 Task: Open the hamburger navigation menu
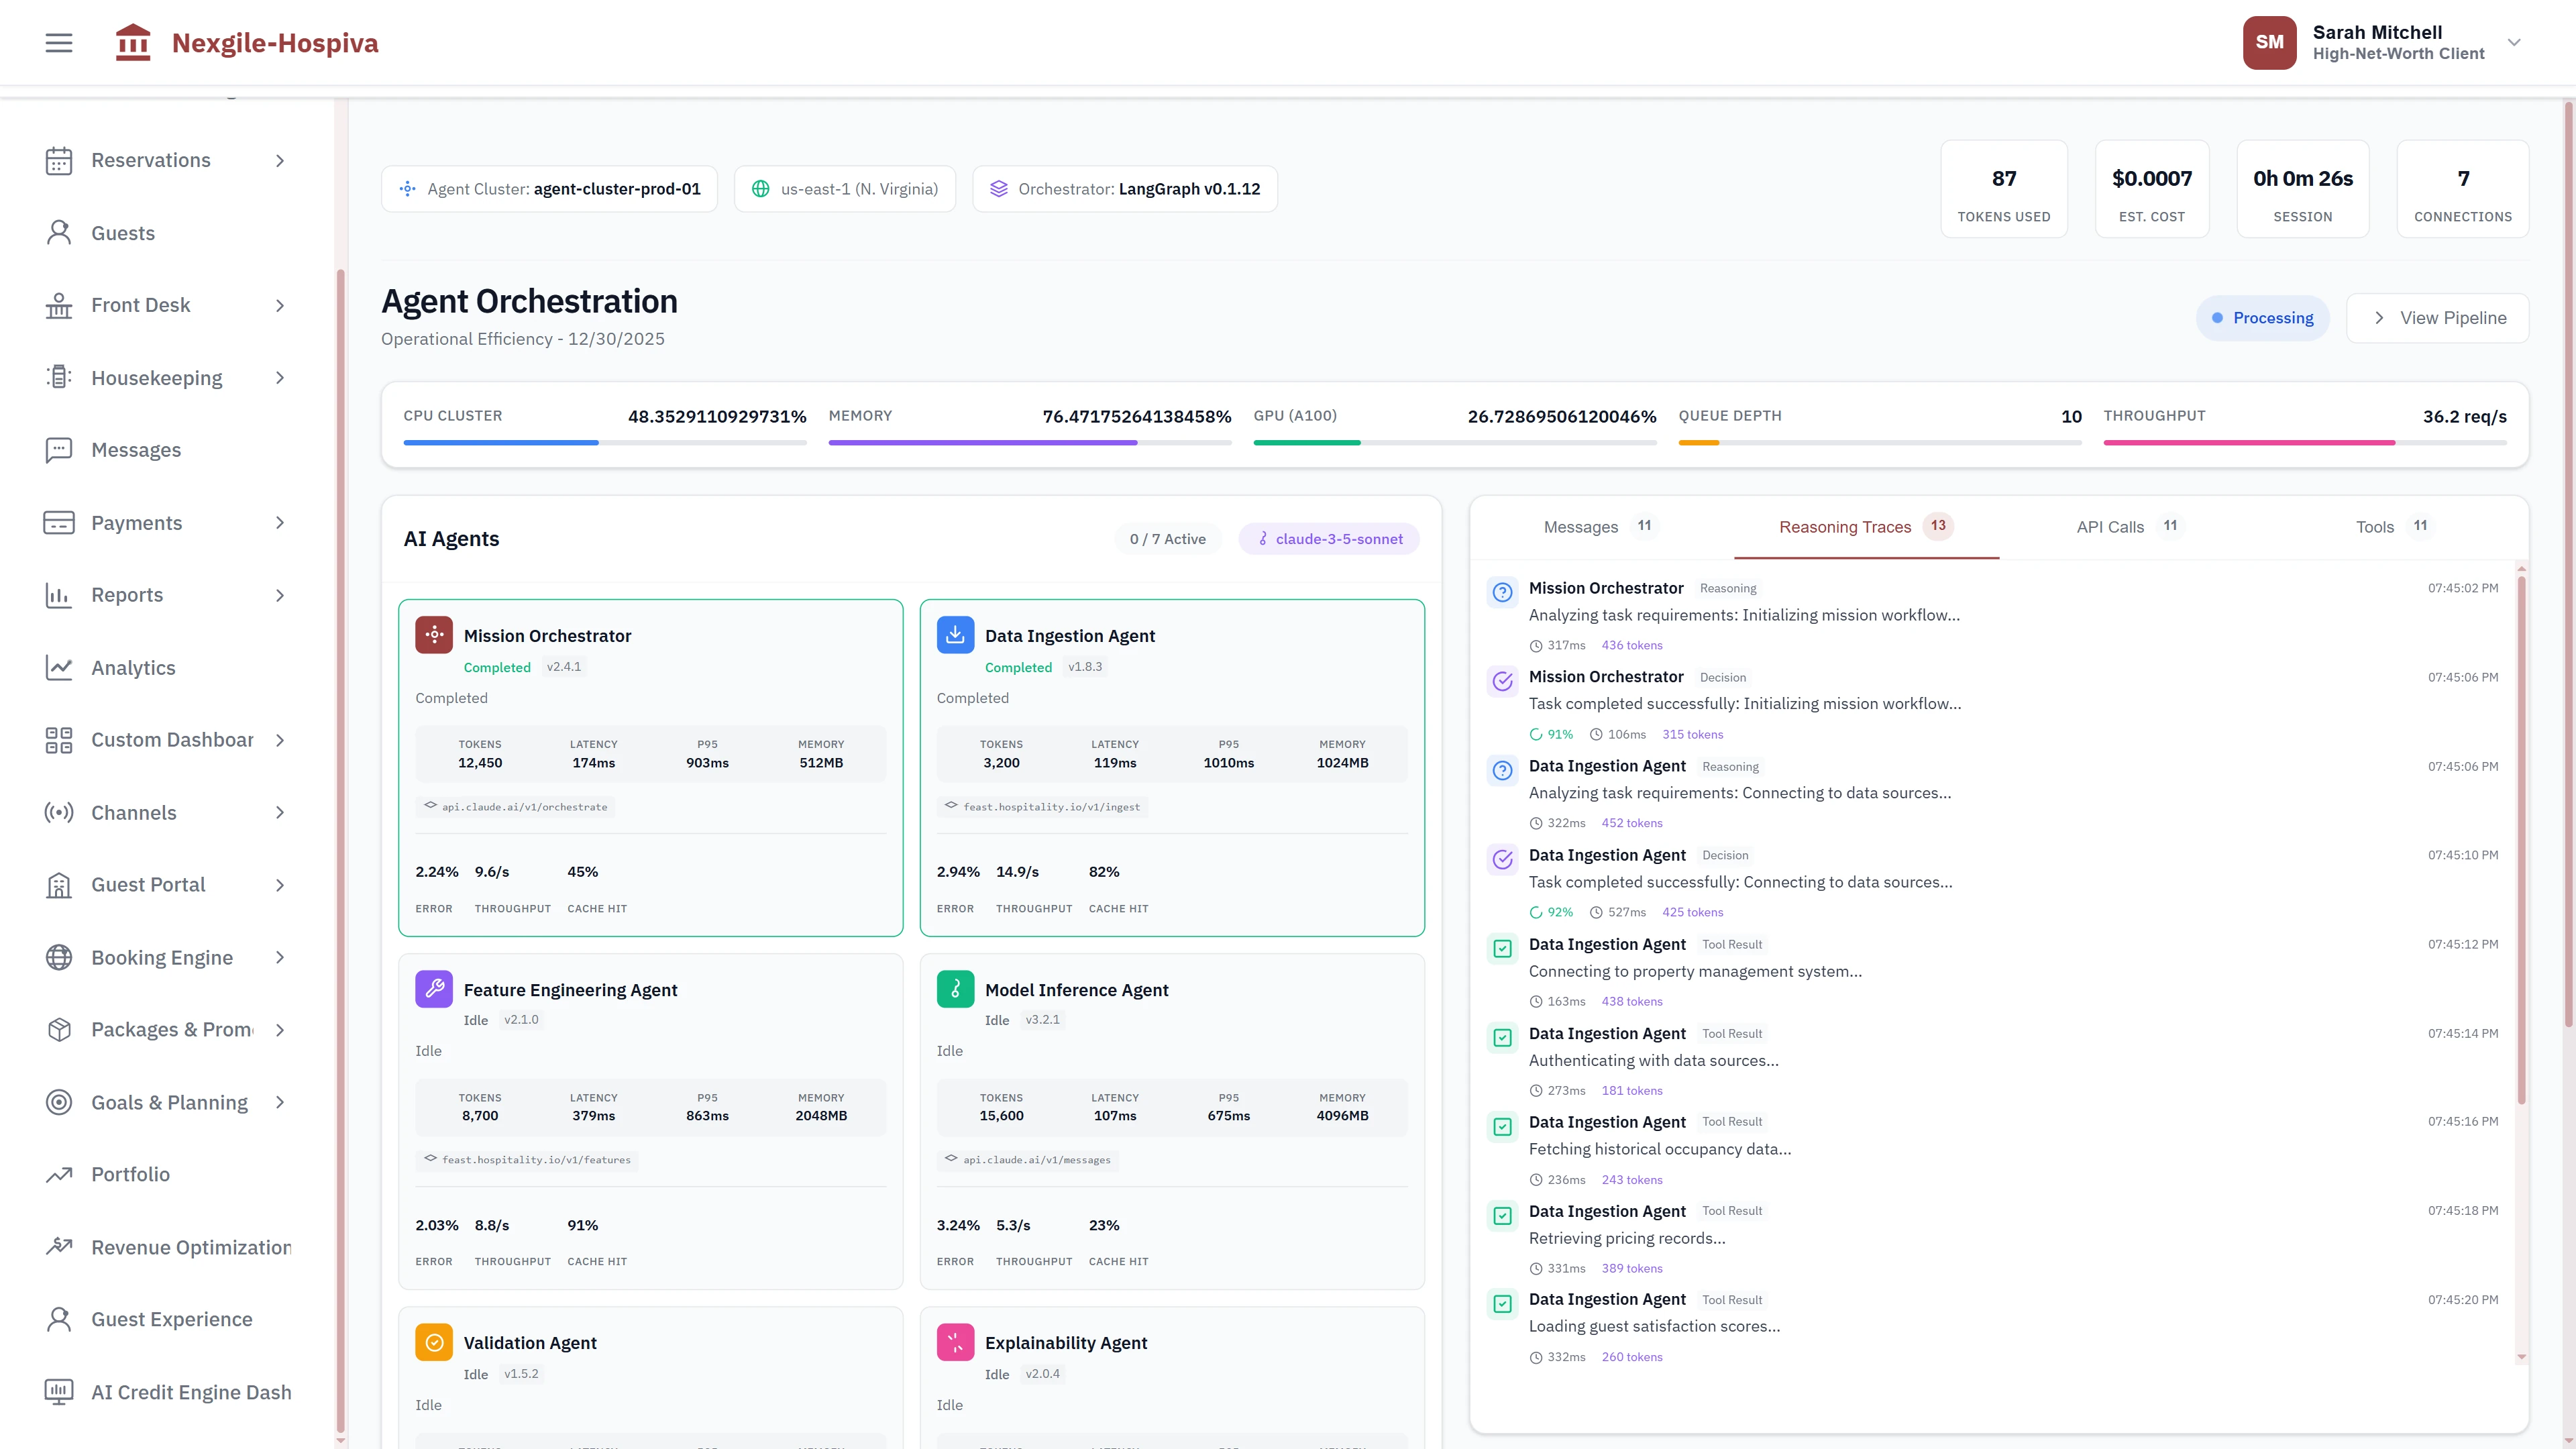(58, 42)
